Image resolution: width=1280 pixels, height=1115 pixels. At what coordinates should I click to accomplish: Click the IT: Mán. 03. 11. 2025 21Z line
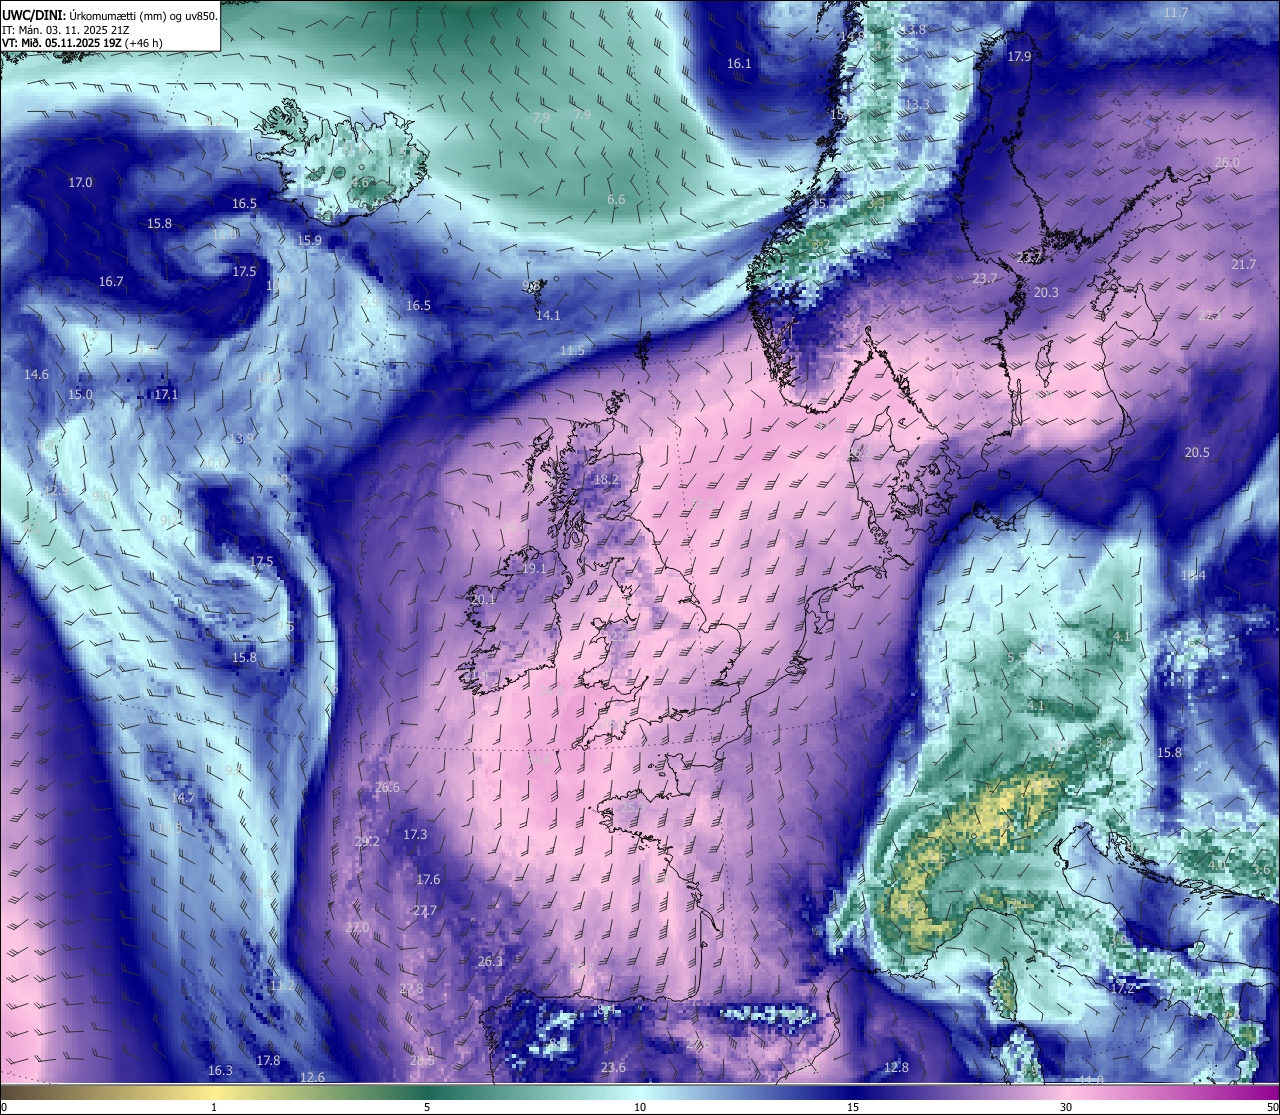65,29
